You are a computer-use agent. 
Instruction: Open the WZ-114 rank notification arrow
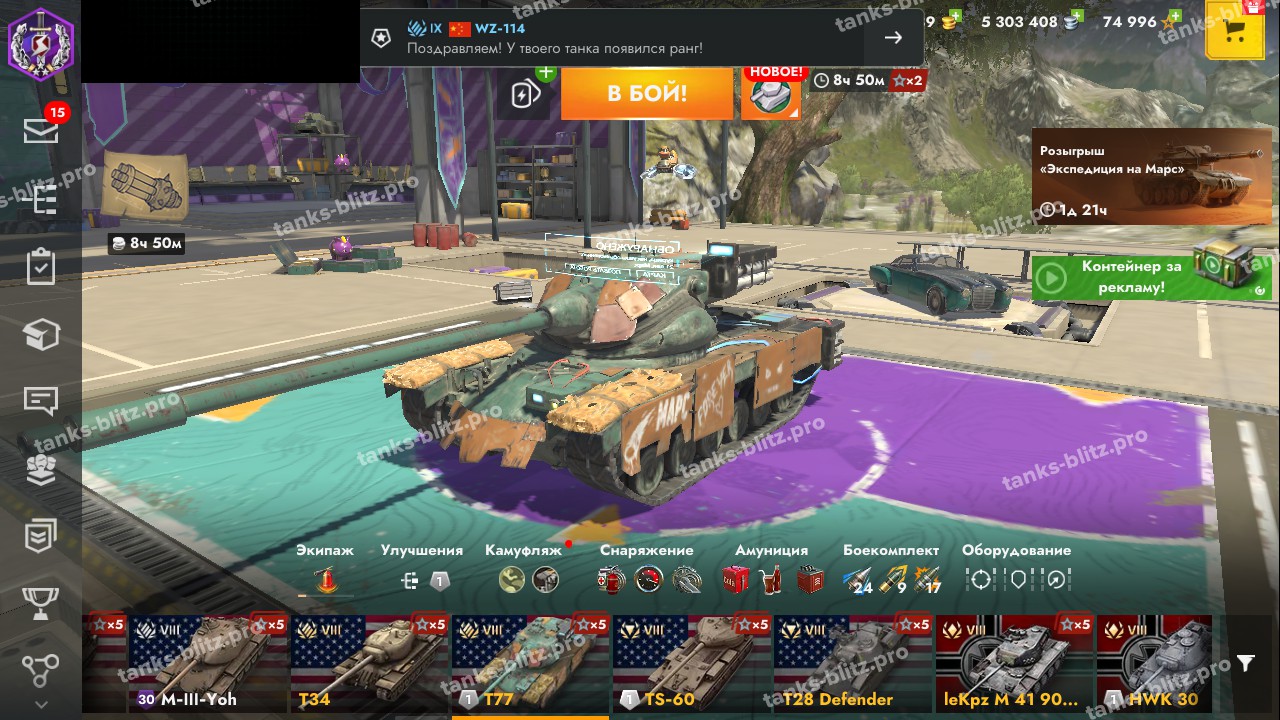(x=893, y=37)
